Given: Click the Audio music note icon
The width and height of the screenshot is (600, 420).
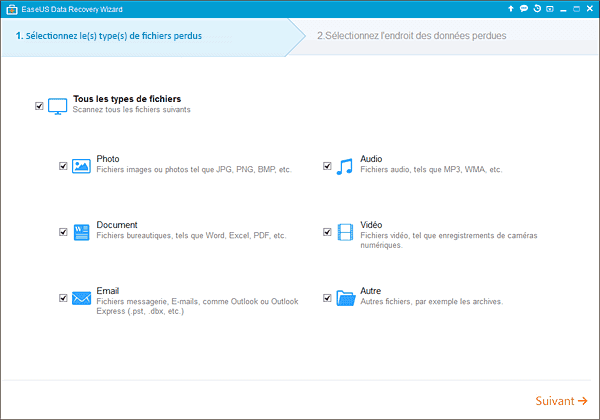Looking at the screenshot, I should point(344,166).
